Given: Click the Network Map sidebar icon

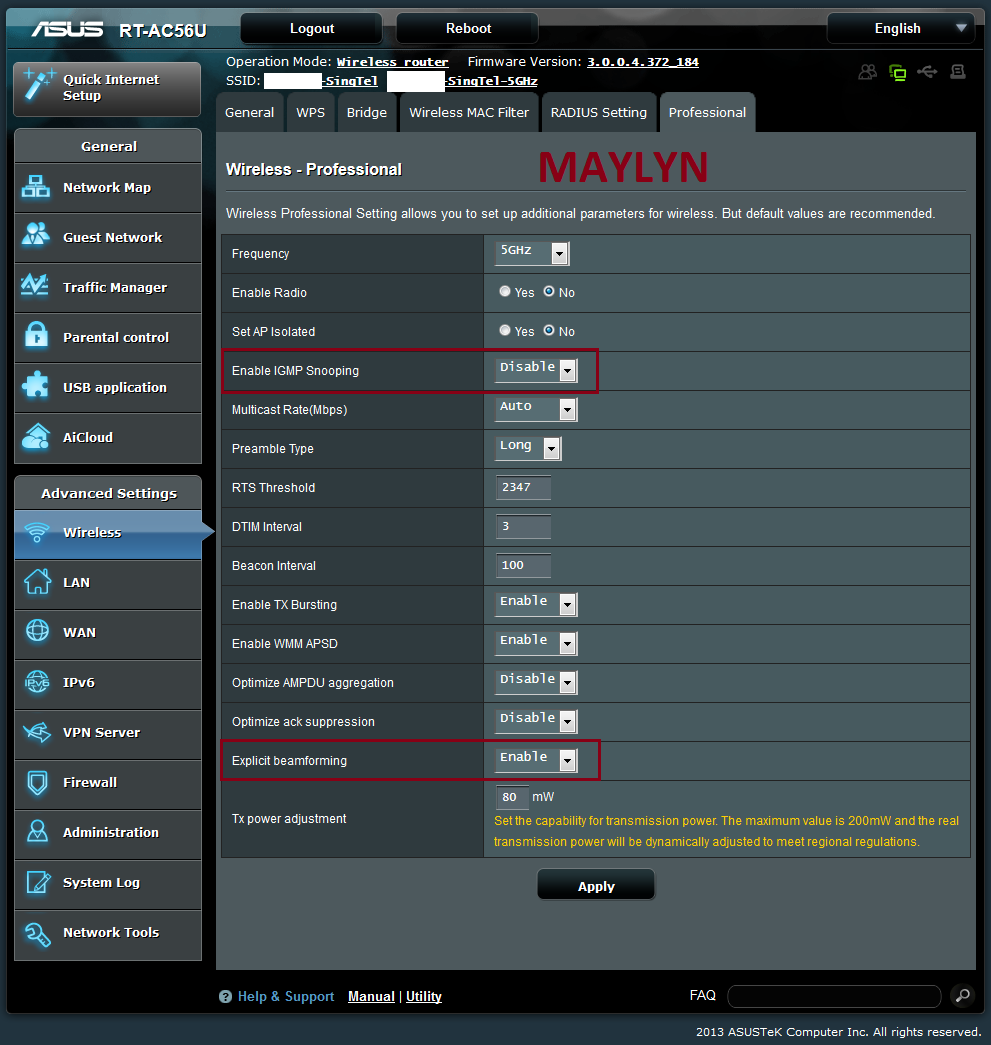Looking at the screenshot, I should (x=37, y=187).
